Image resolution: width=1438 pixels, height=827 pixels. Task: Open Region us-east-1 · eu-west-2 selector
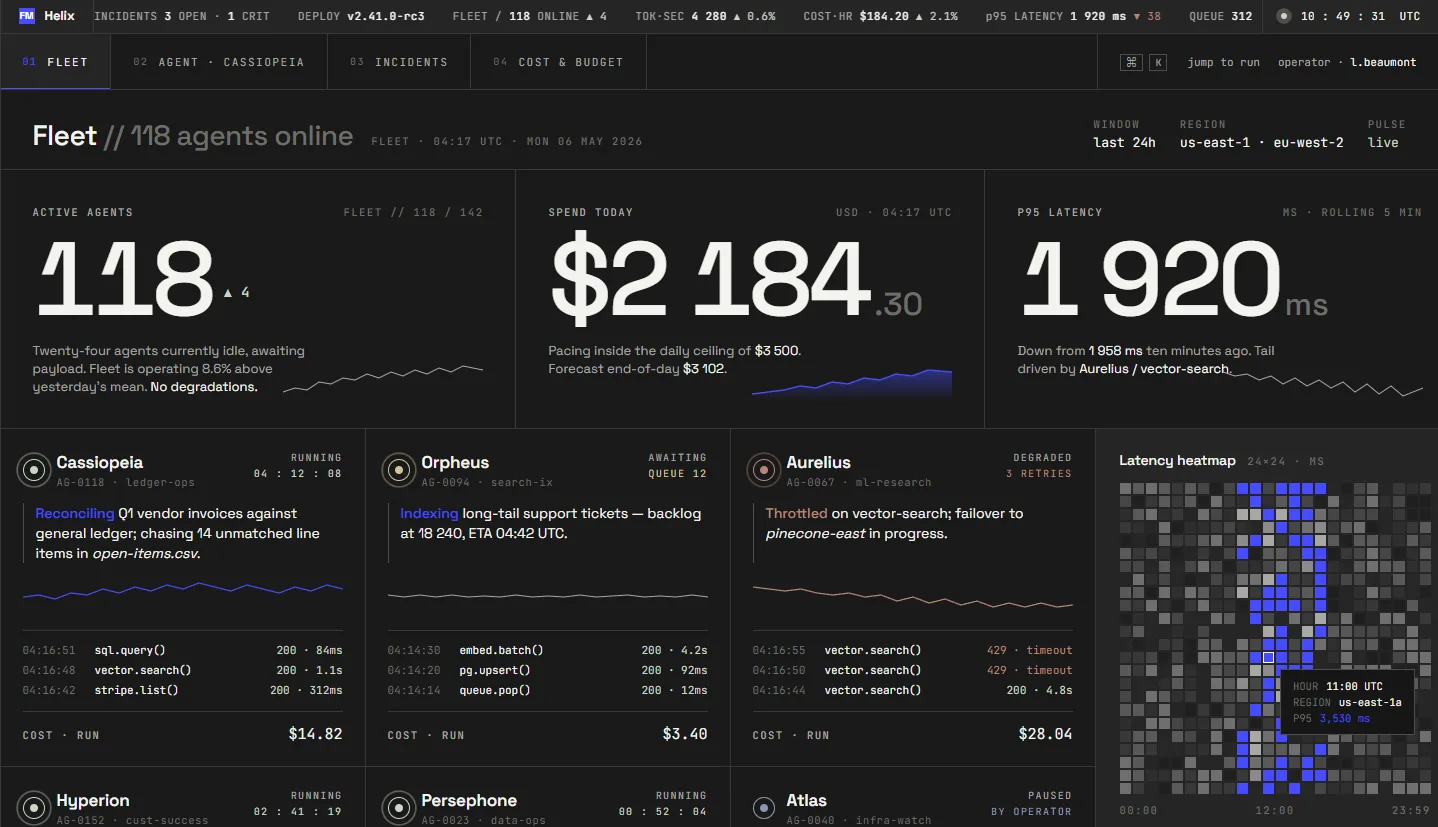tap(1261, 134)
